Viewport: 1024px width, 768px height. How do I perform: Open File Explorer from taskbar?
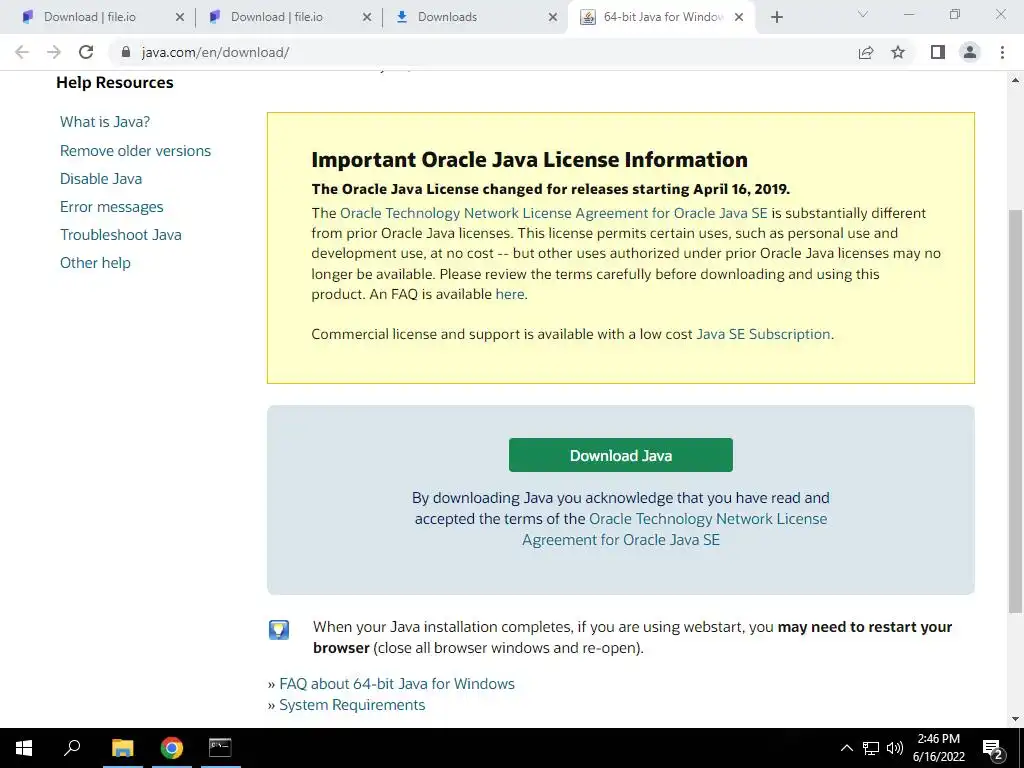(x=123, y=748)
